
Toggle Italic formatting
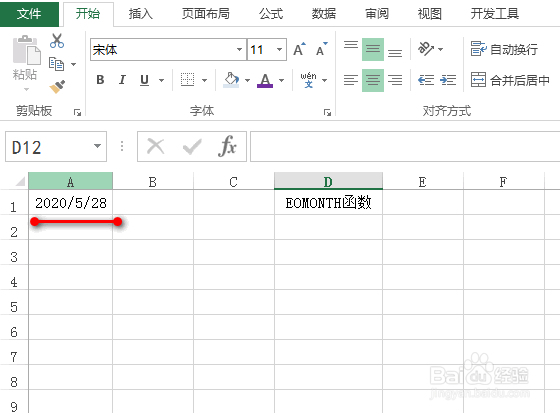click(122, 80)
